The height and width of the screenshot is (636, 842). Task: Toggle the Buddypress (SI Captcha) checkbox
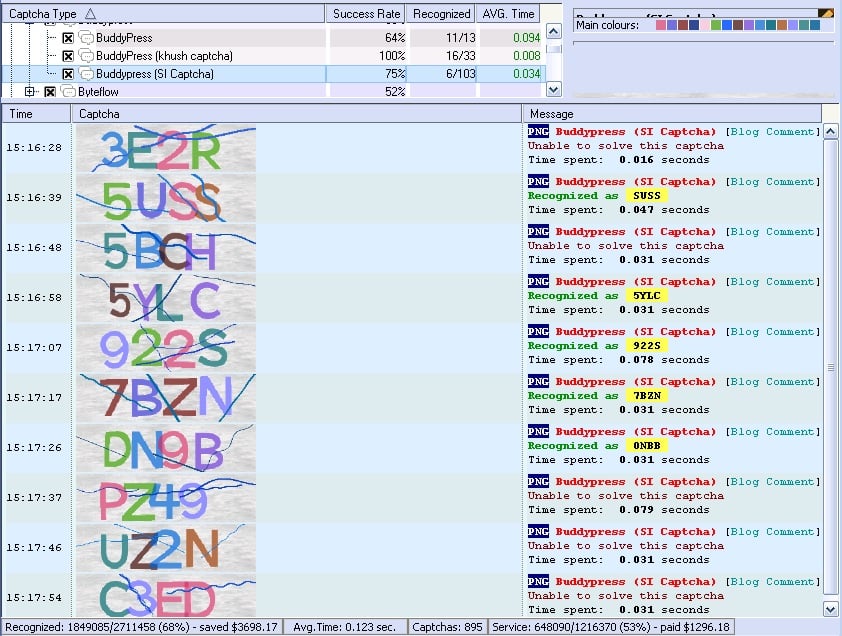(x=68, y=74)
